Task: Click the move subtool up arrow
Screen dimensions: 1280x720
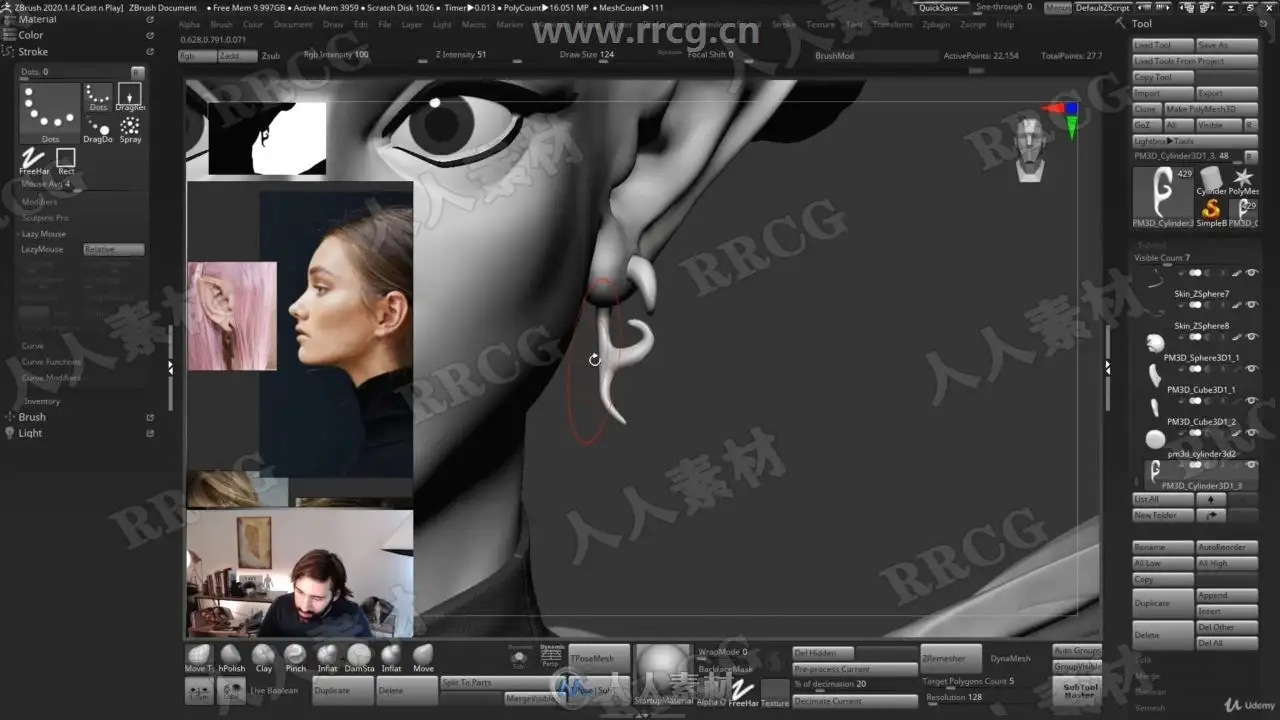Action: pos(1211,499)
